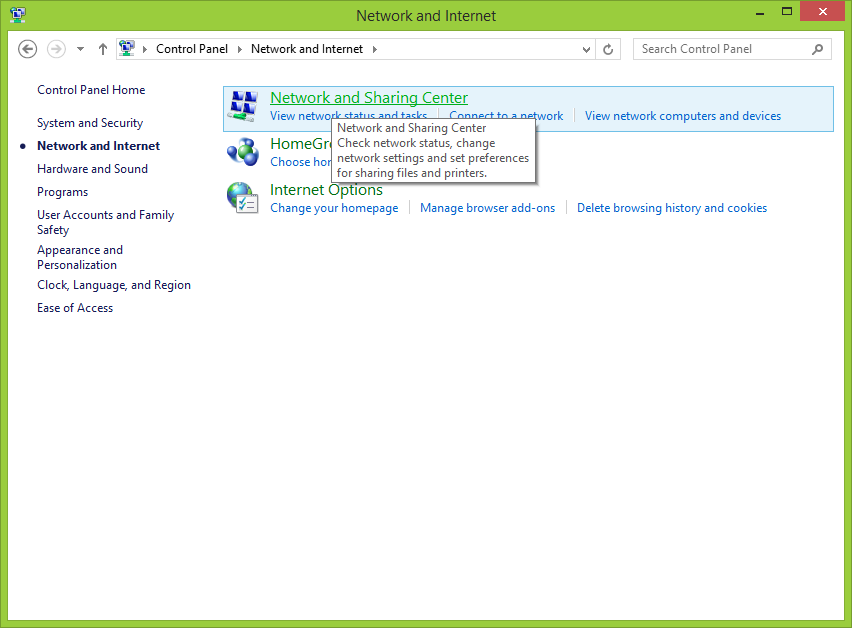
Task: Open Manage browser add-ons link
Action: click(x=487, y=208)
